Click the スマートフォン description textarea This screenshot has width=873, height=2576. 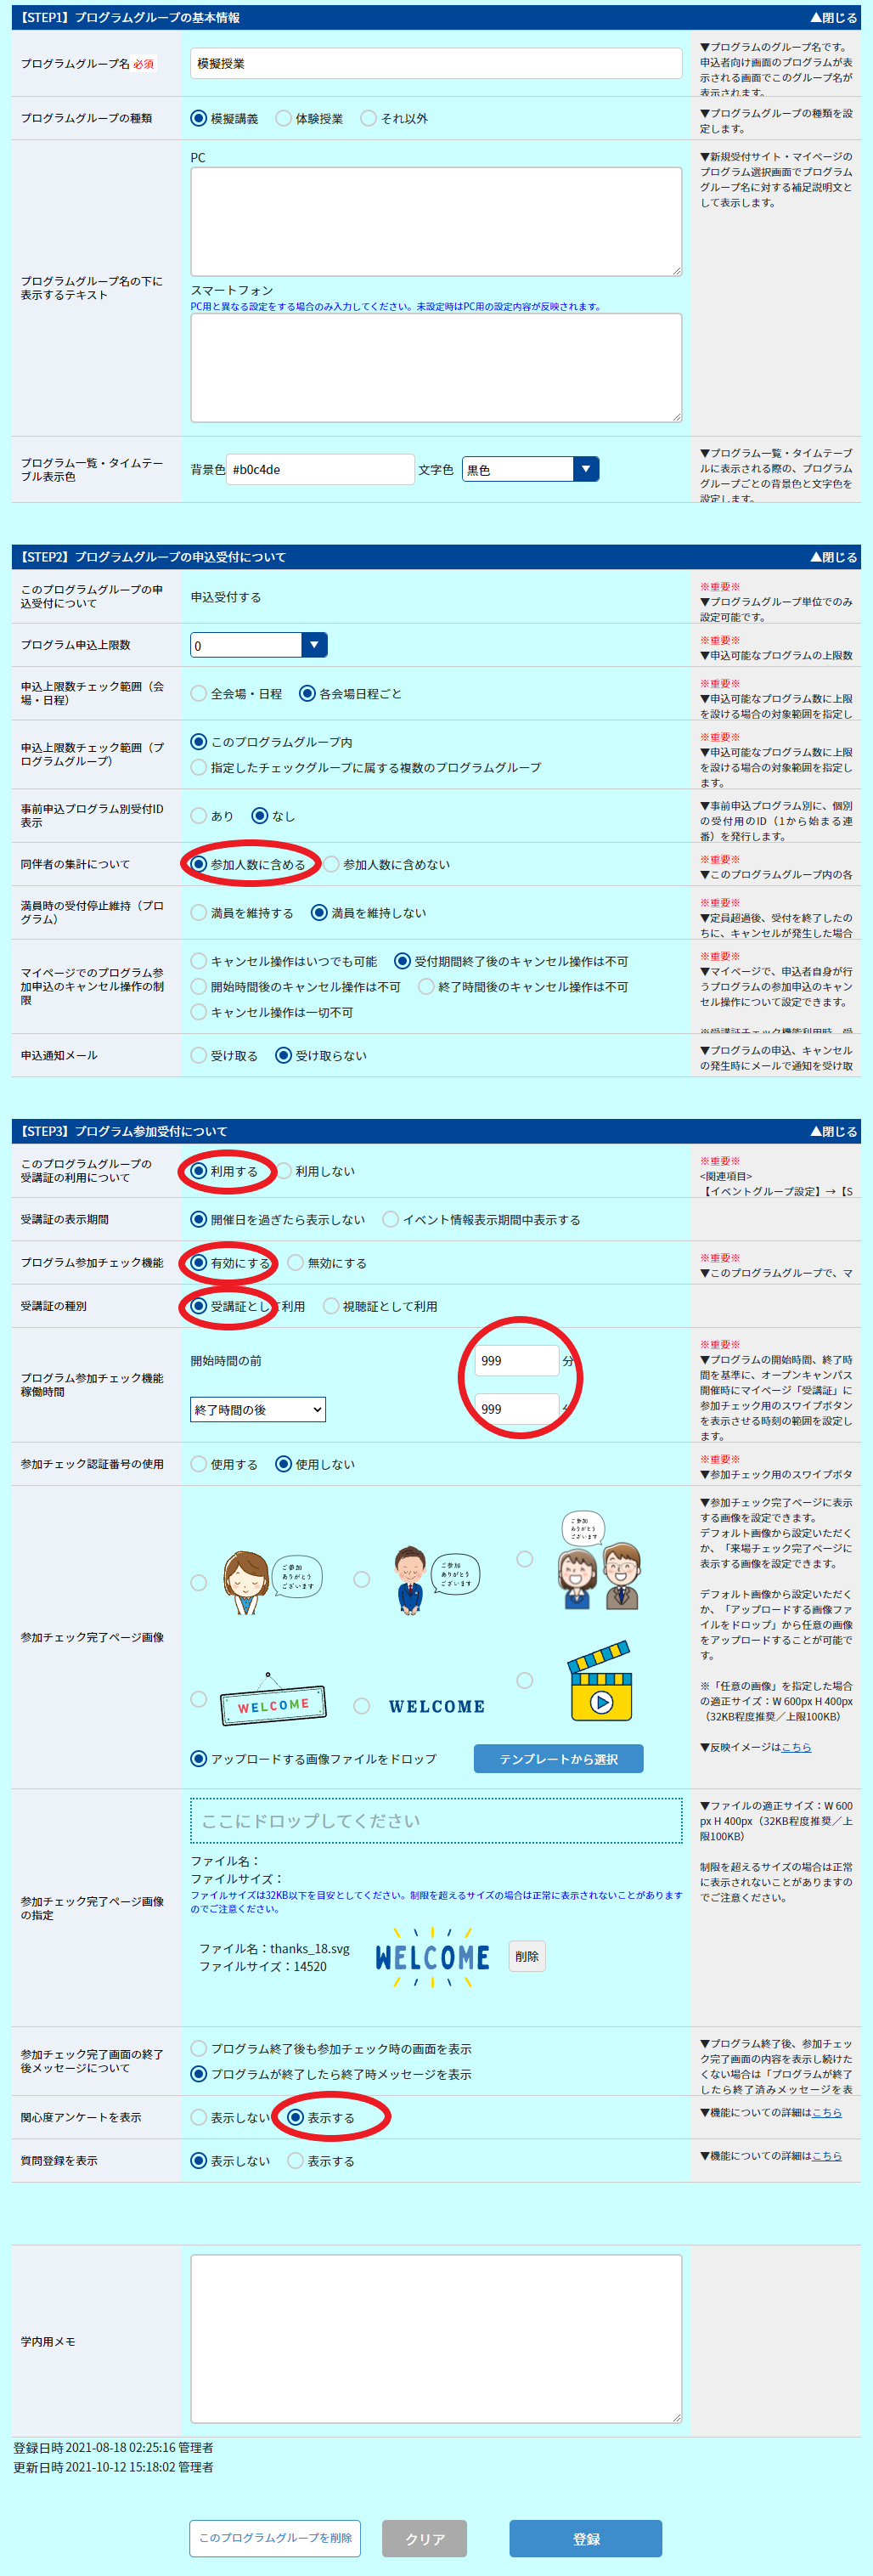[436, 368]
